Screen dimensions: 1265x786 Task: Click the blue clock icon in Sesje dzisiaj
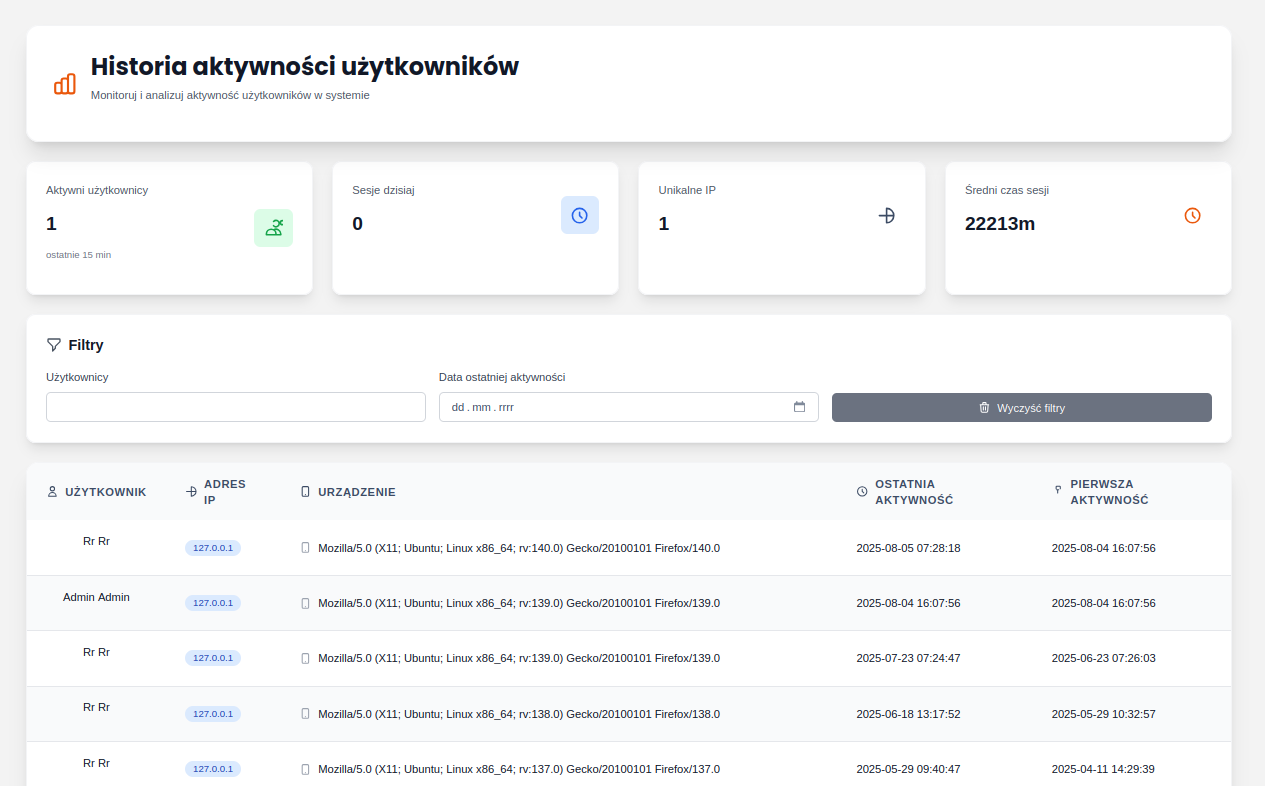[579, 215]
